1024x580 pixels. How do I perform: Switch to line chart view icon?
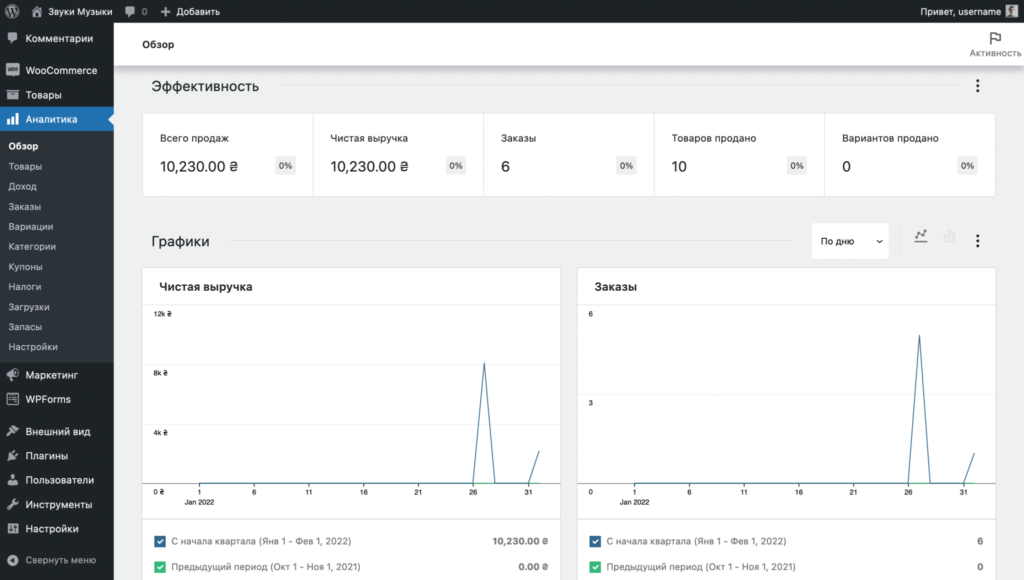[x=921, y=236]
